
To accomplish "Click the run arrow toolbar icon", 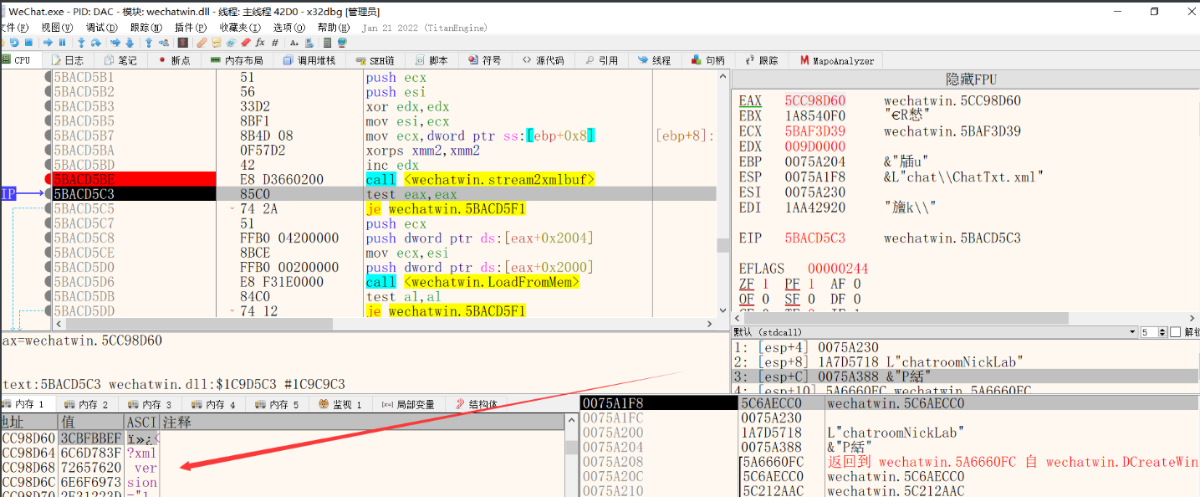I will pyautogui.click(x=48, y=43).
